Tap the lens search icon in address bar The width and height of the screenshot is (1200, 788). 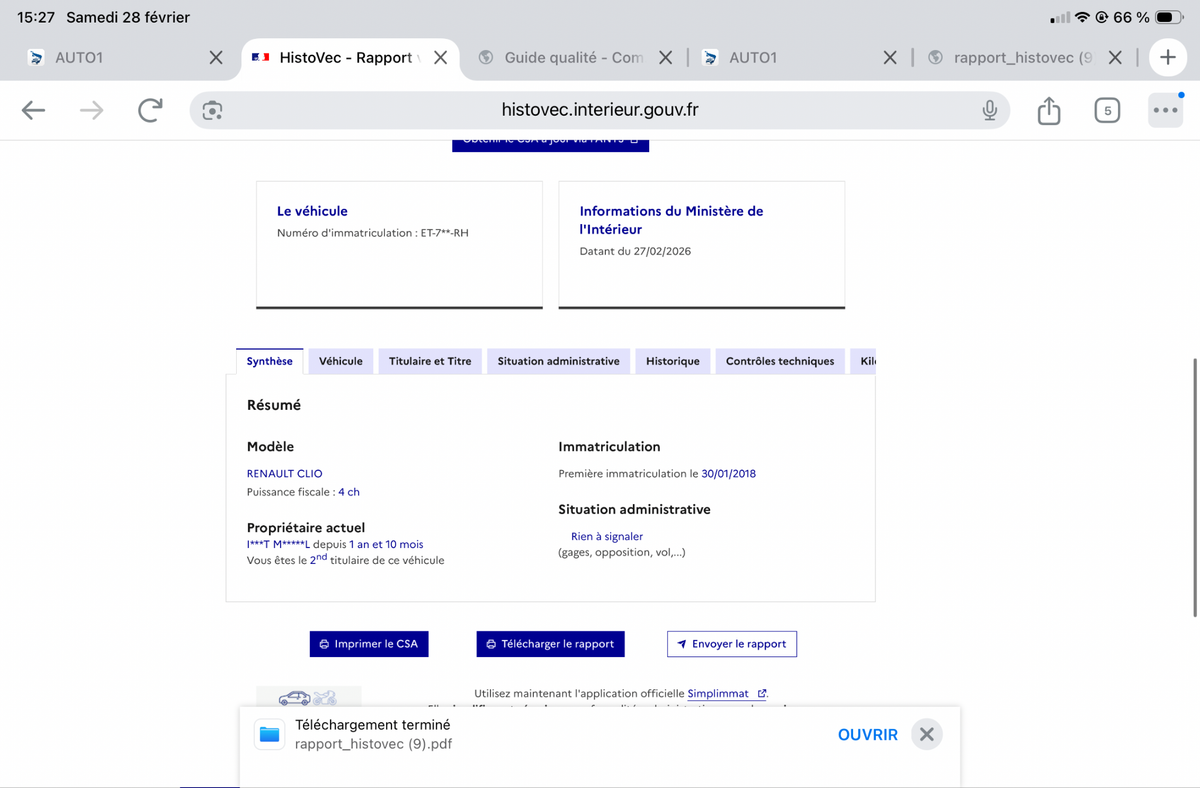tap(212, 111)
